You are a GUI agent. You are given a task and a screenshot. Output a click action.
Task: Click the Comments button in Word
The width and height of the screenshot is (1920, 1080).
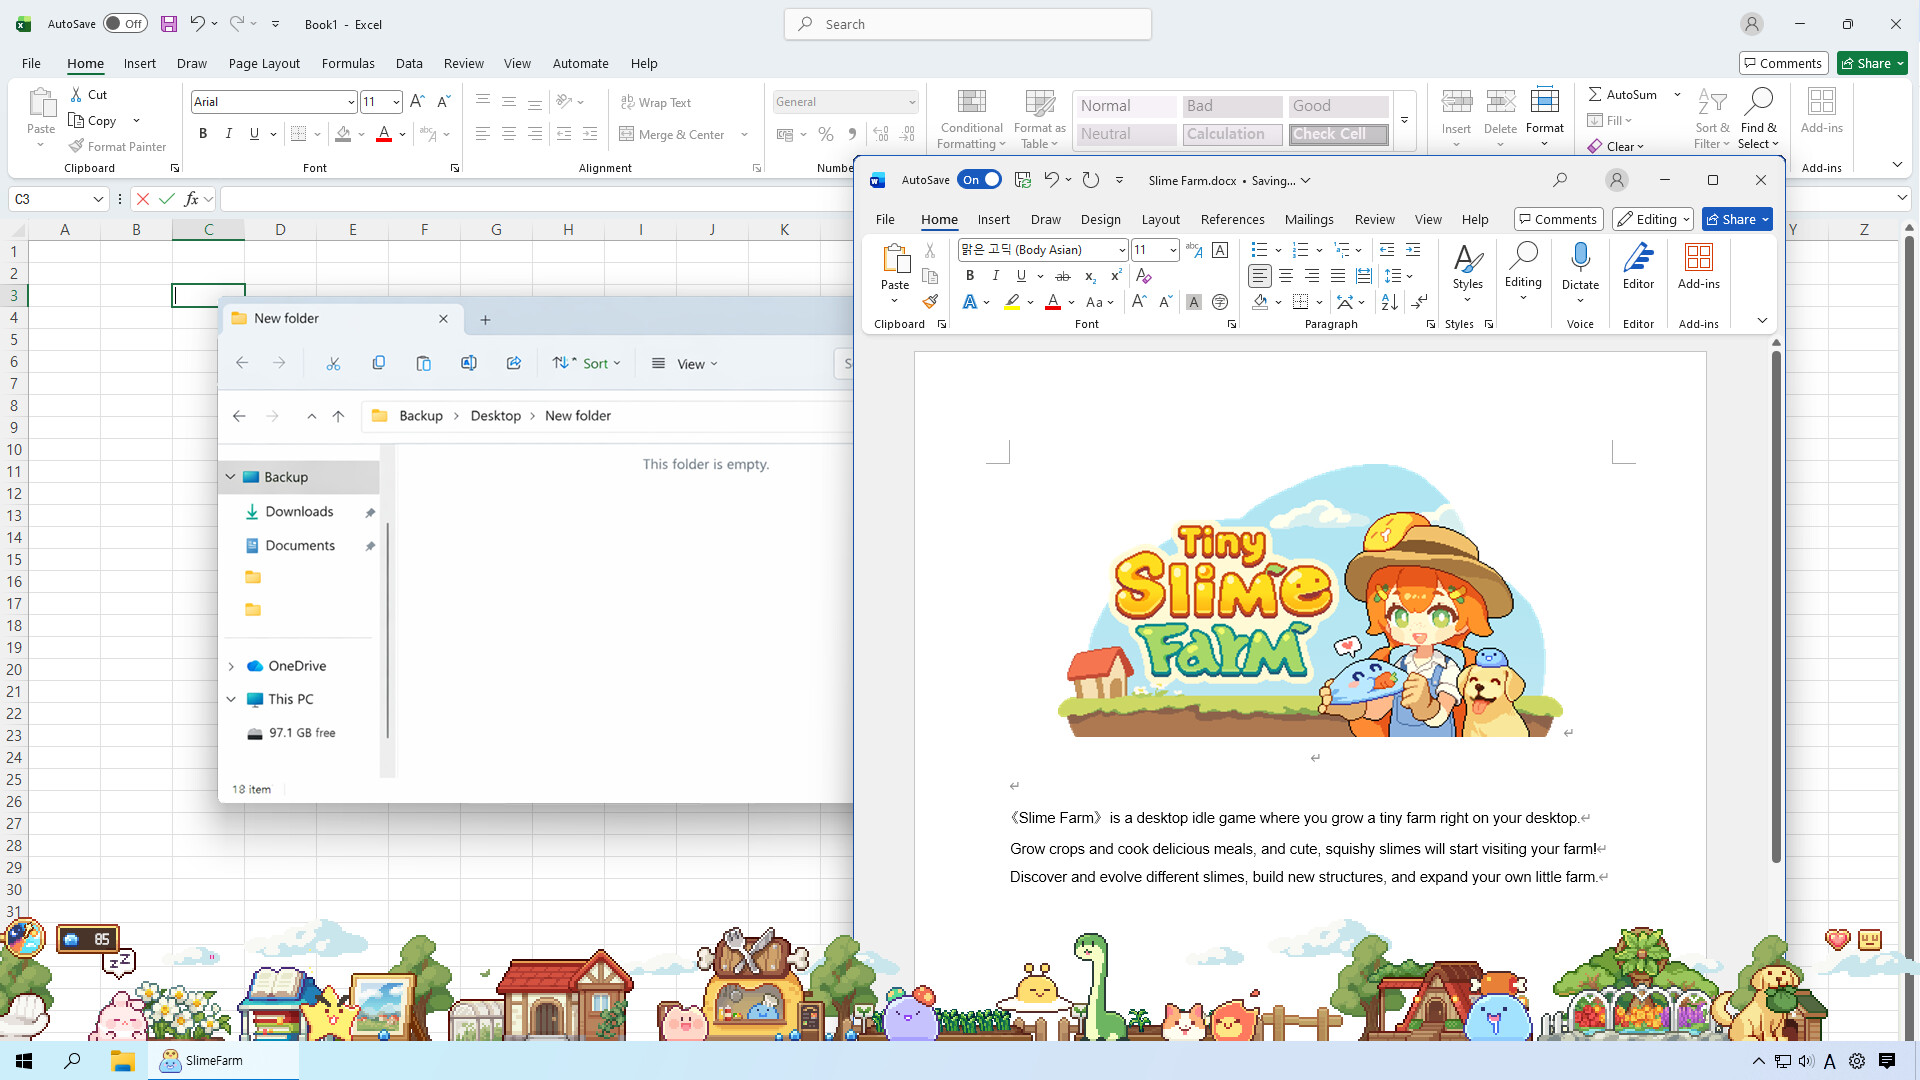click(1558, 219)
